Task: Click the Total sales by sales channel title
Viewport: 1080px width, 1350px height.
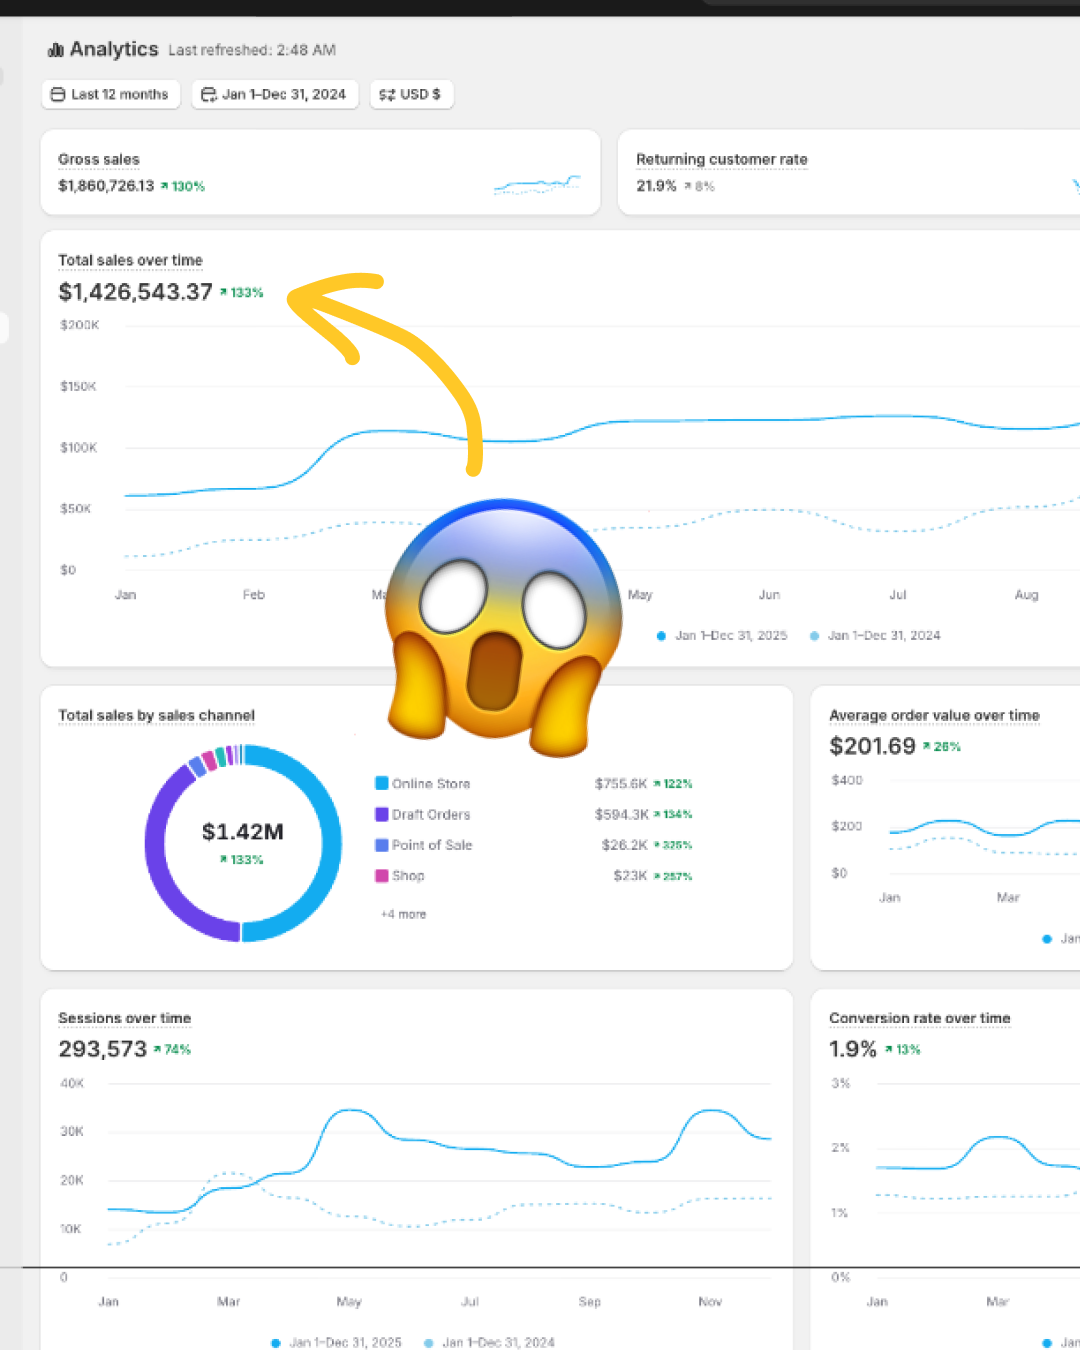Action: (156, 715)
